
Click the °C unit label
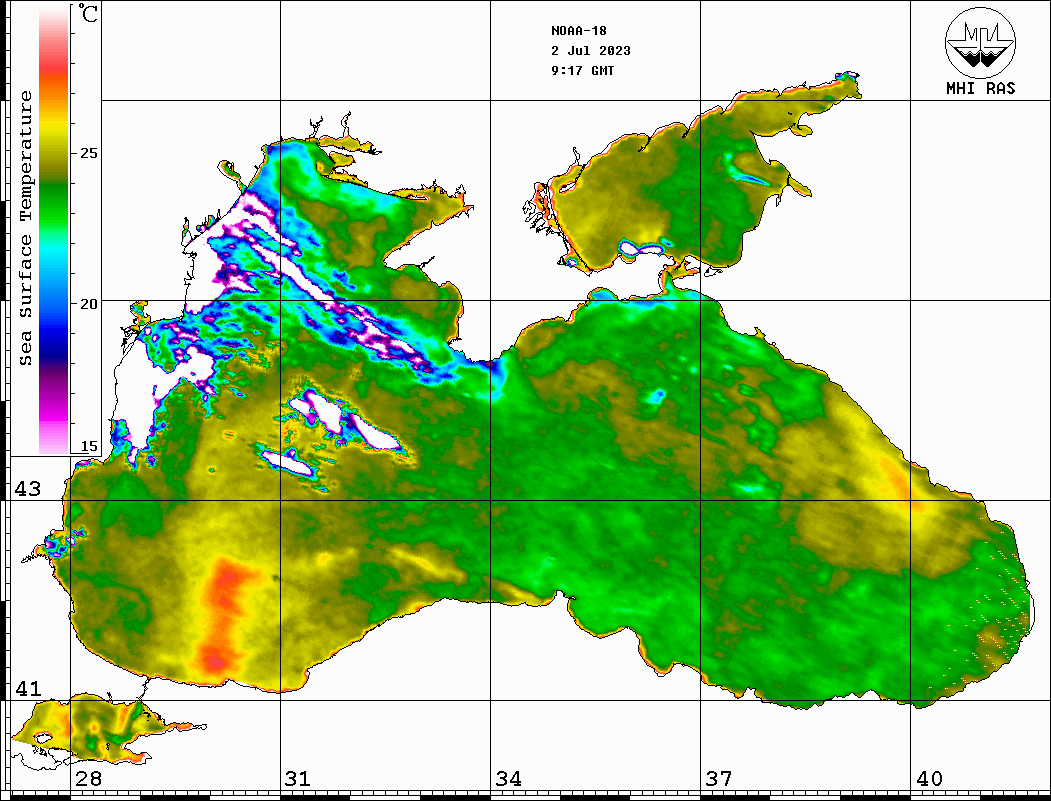click(x=88, y=13)
